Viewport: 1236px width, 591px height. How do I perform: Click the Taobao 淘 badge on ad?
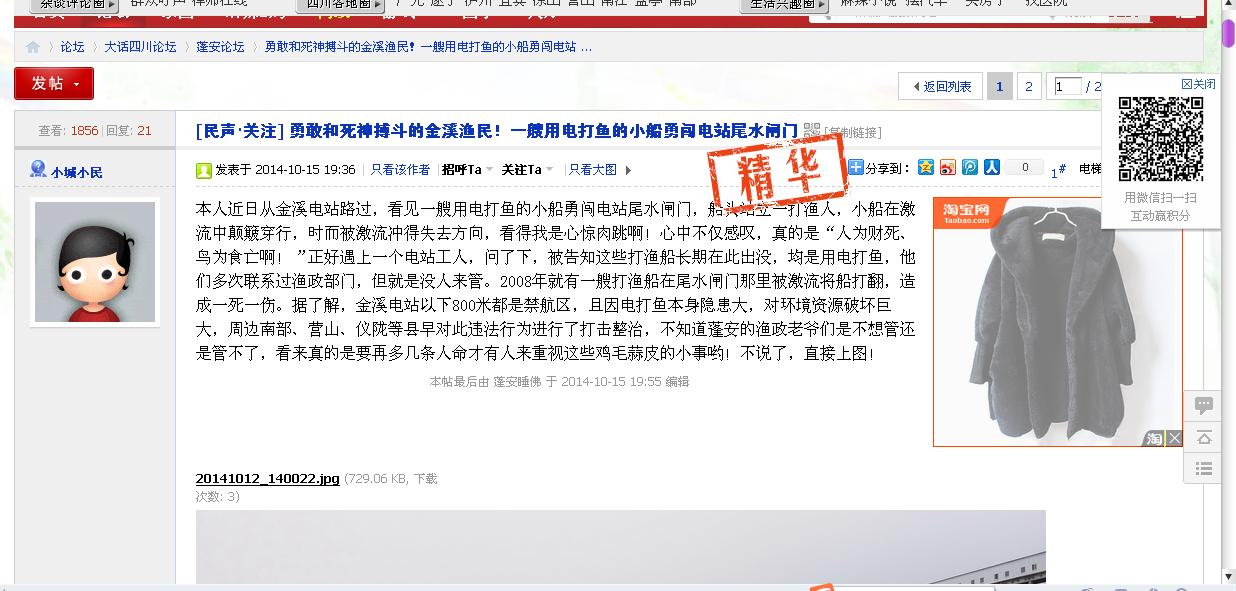click(1155, 438)
